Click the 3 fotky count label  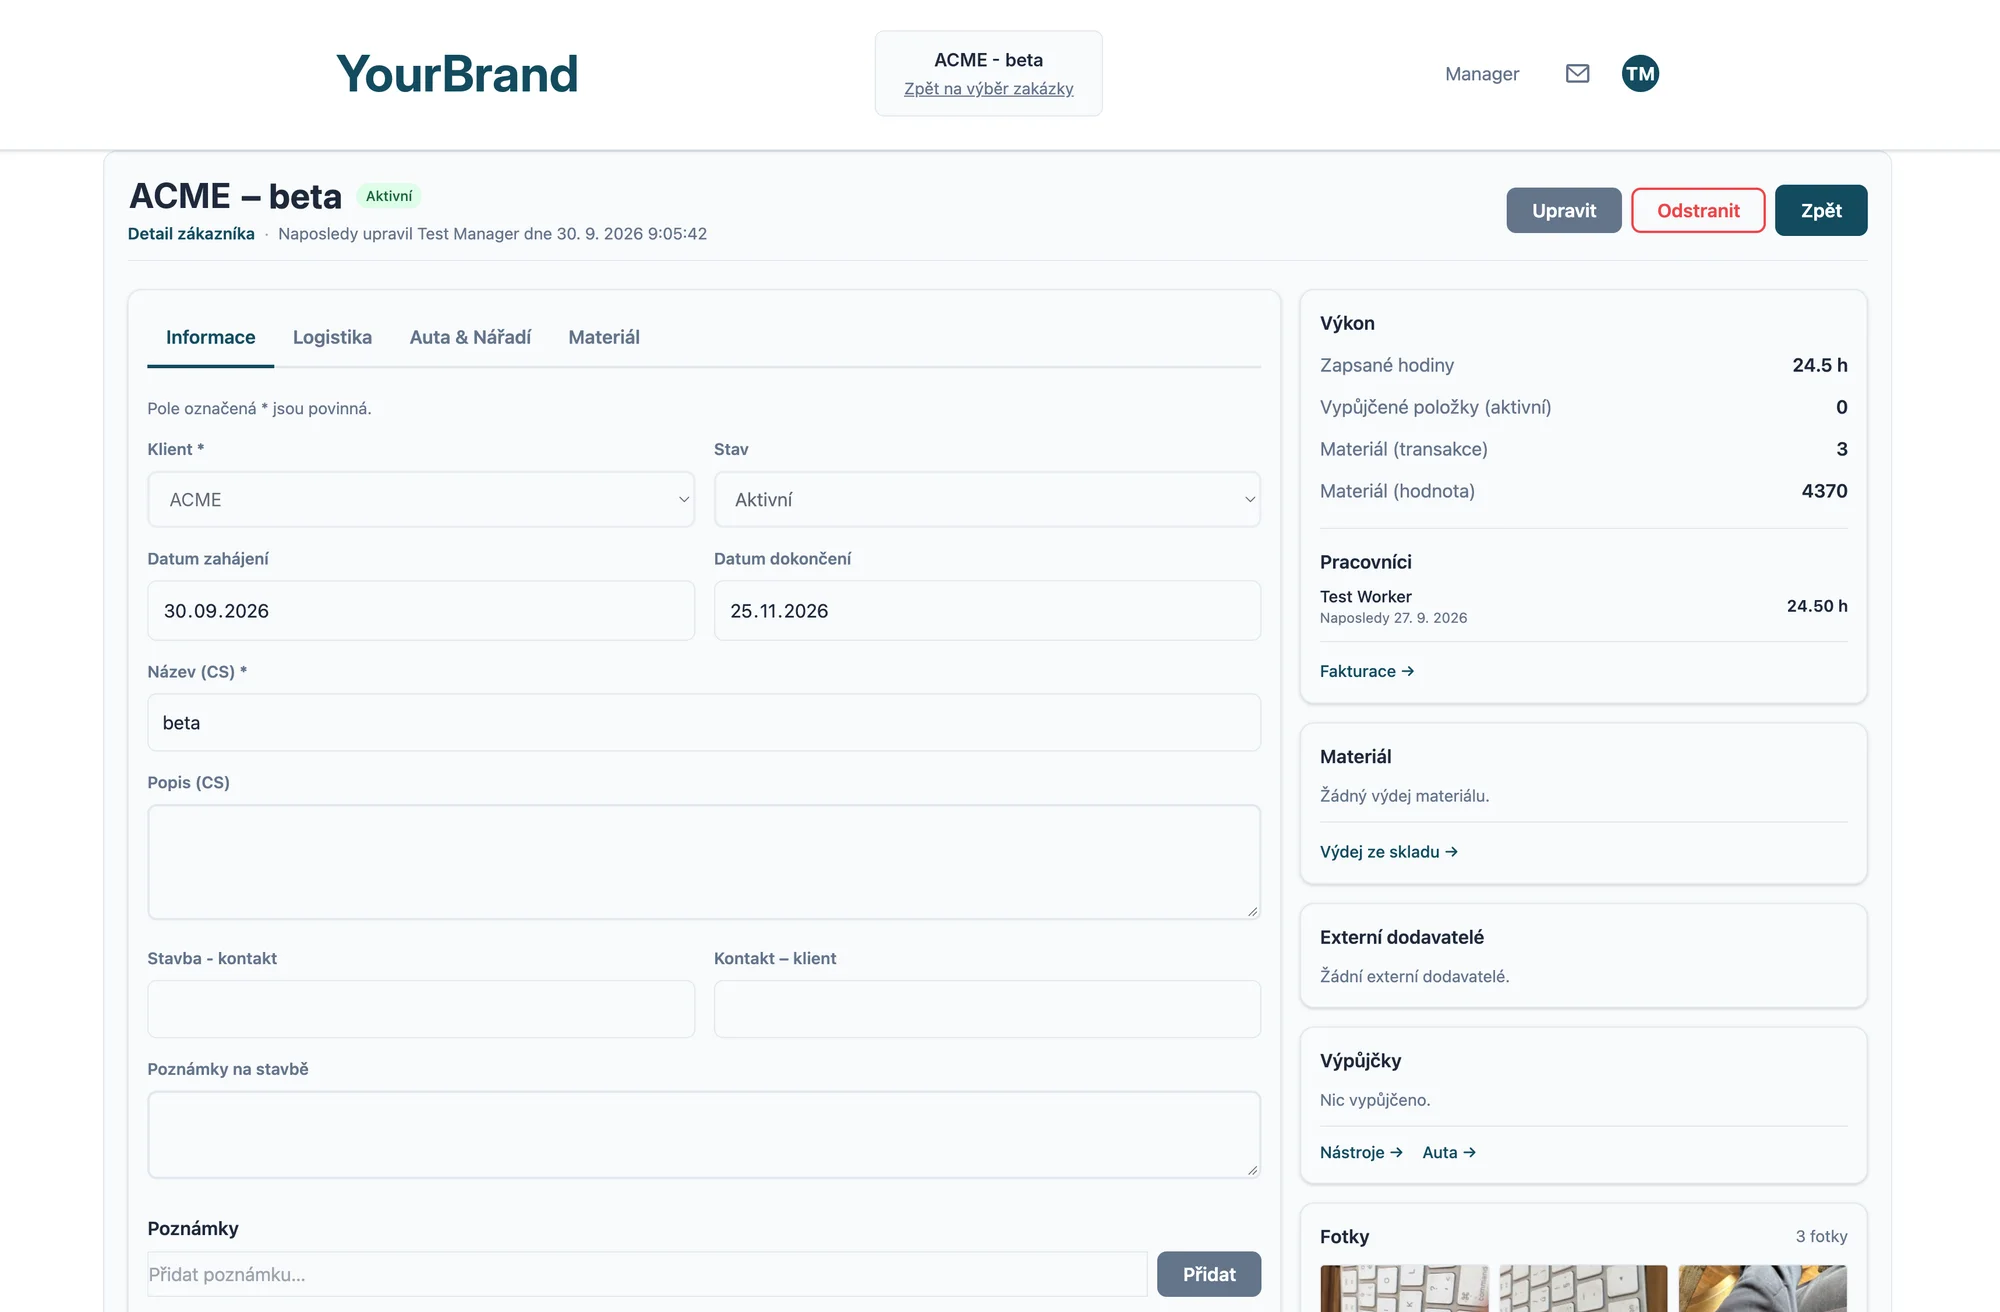pos(1821,1237)
